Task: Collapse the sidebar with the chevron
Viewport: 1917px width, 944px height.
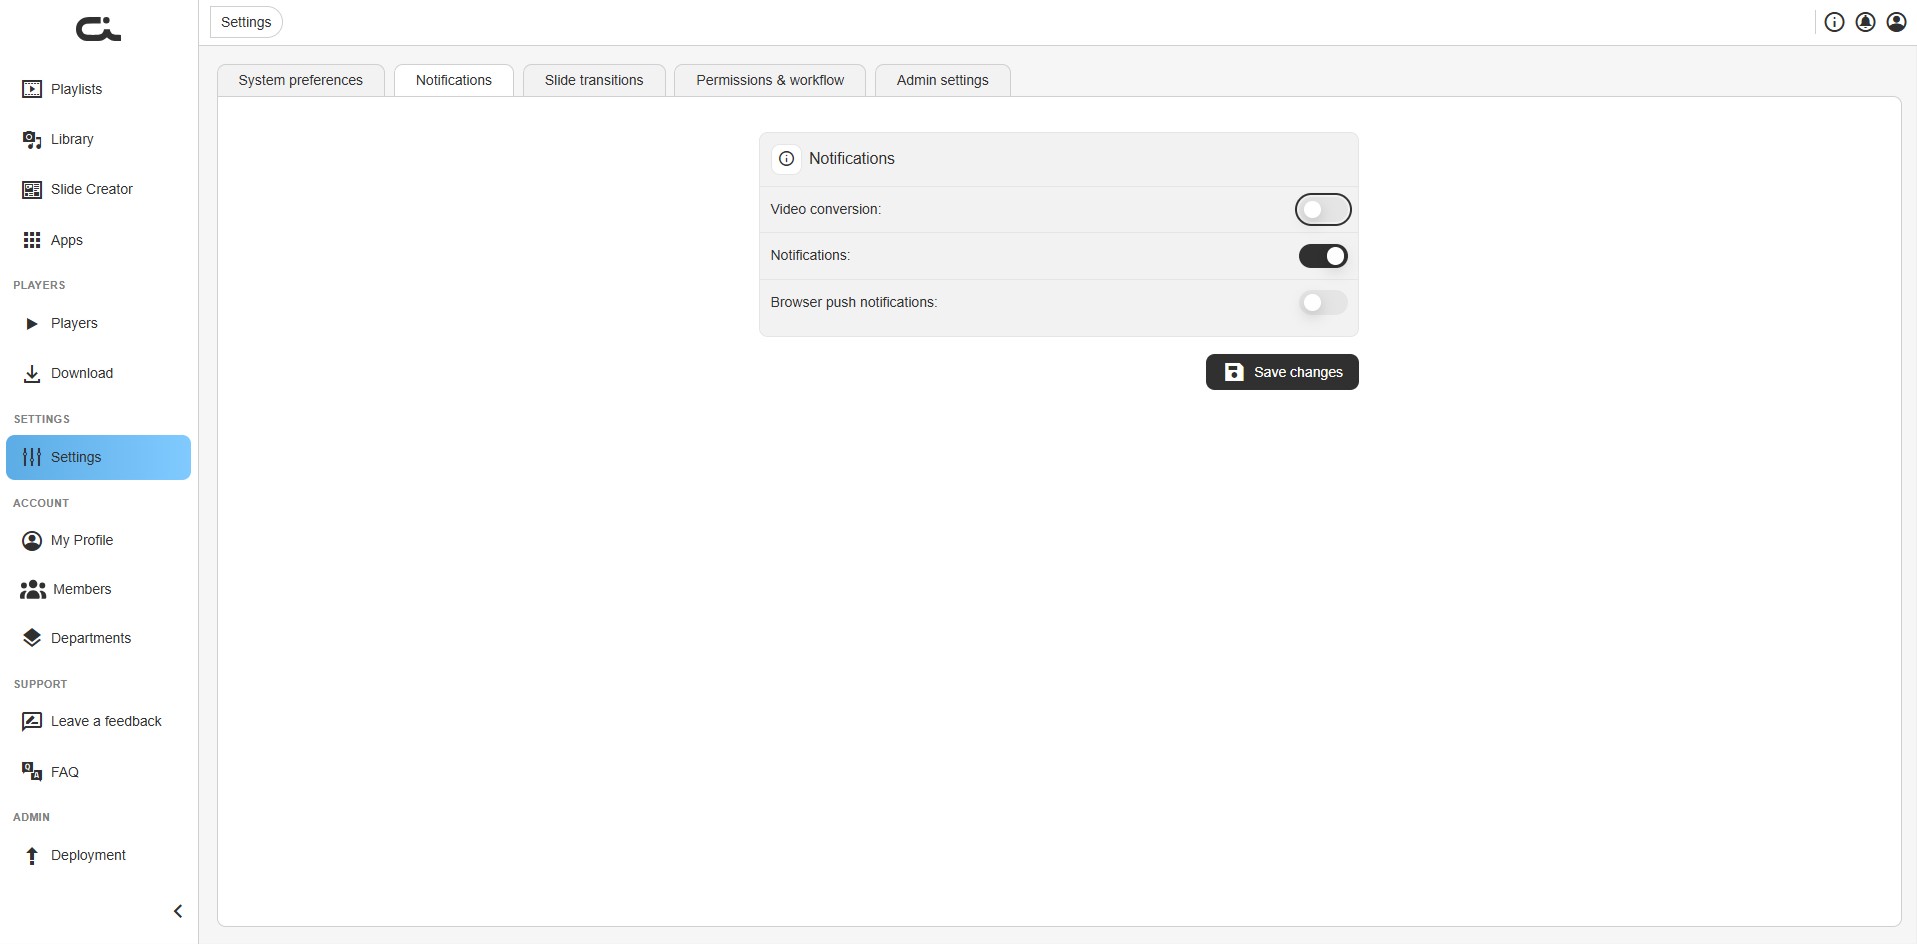Action: pyautogui.click(x=178, y=911)
